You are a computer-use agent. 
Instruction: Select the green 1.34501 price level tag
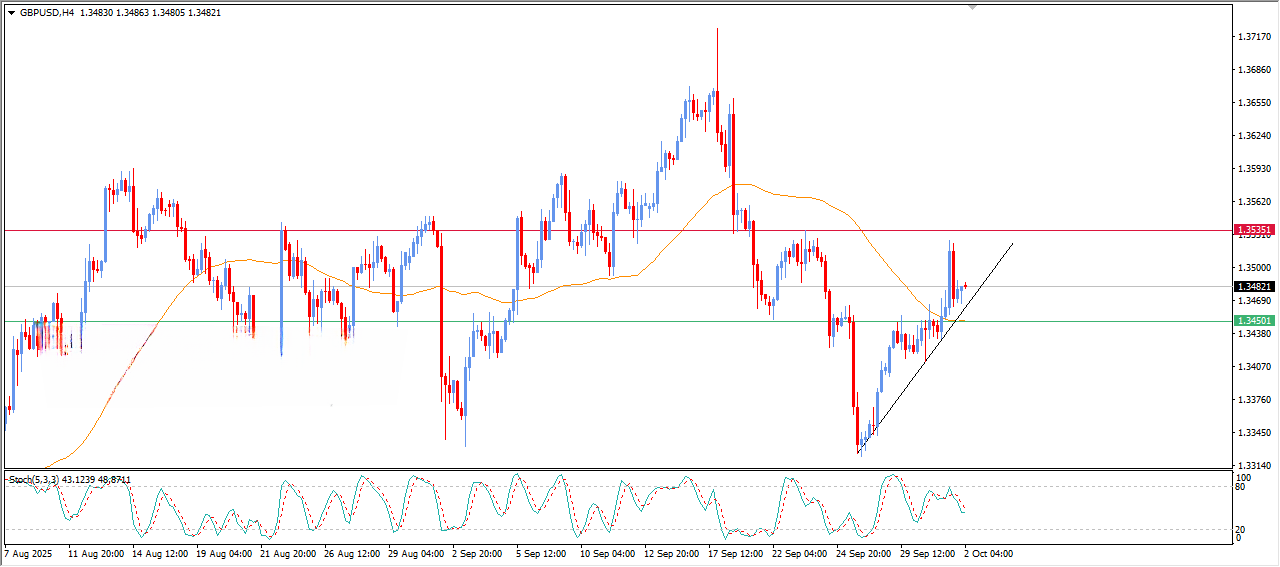tap(1255, 321)
